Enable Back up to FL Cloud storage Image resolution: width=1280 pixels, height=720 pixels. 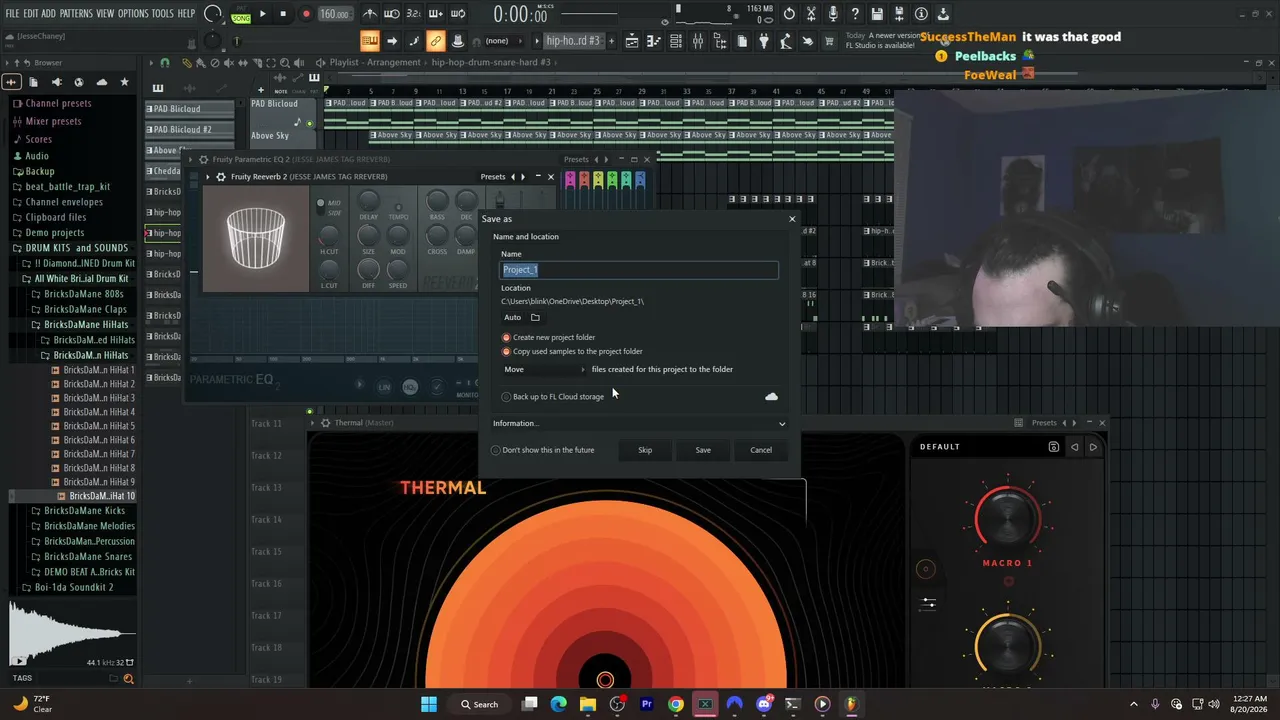point(506,397)
